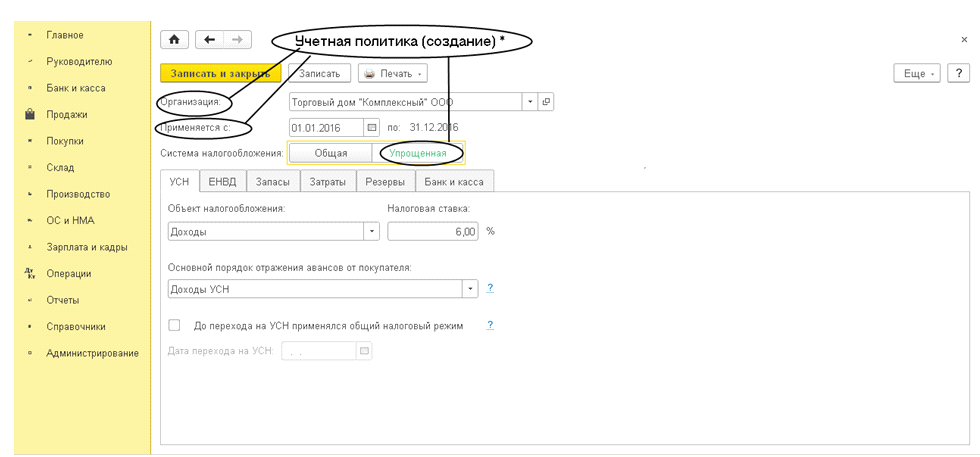Screen dimensions: 980x457
Task: Open the Банк и касса tab
Action: pyautogui.click(x=454, y=181)
